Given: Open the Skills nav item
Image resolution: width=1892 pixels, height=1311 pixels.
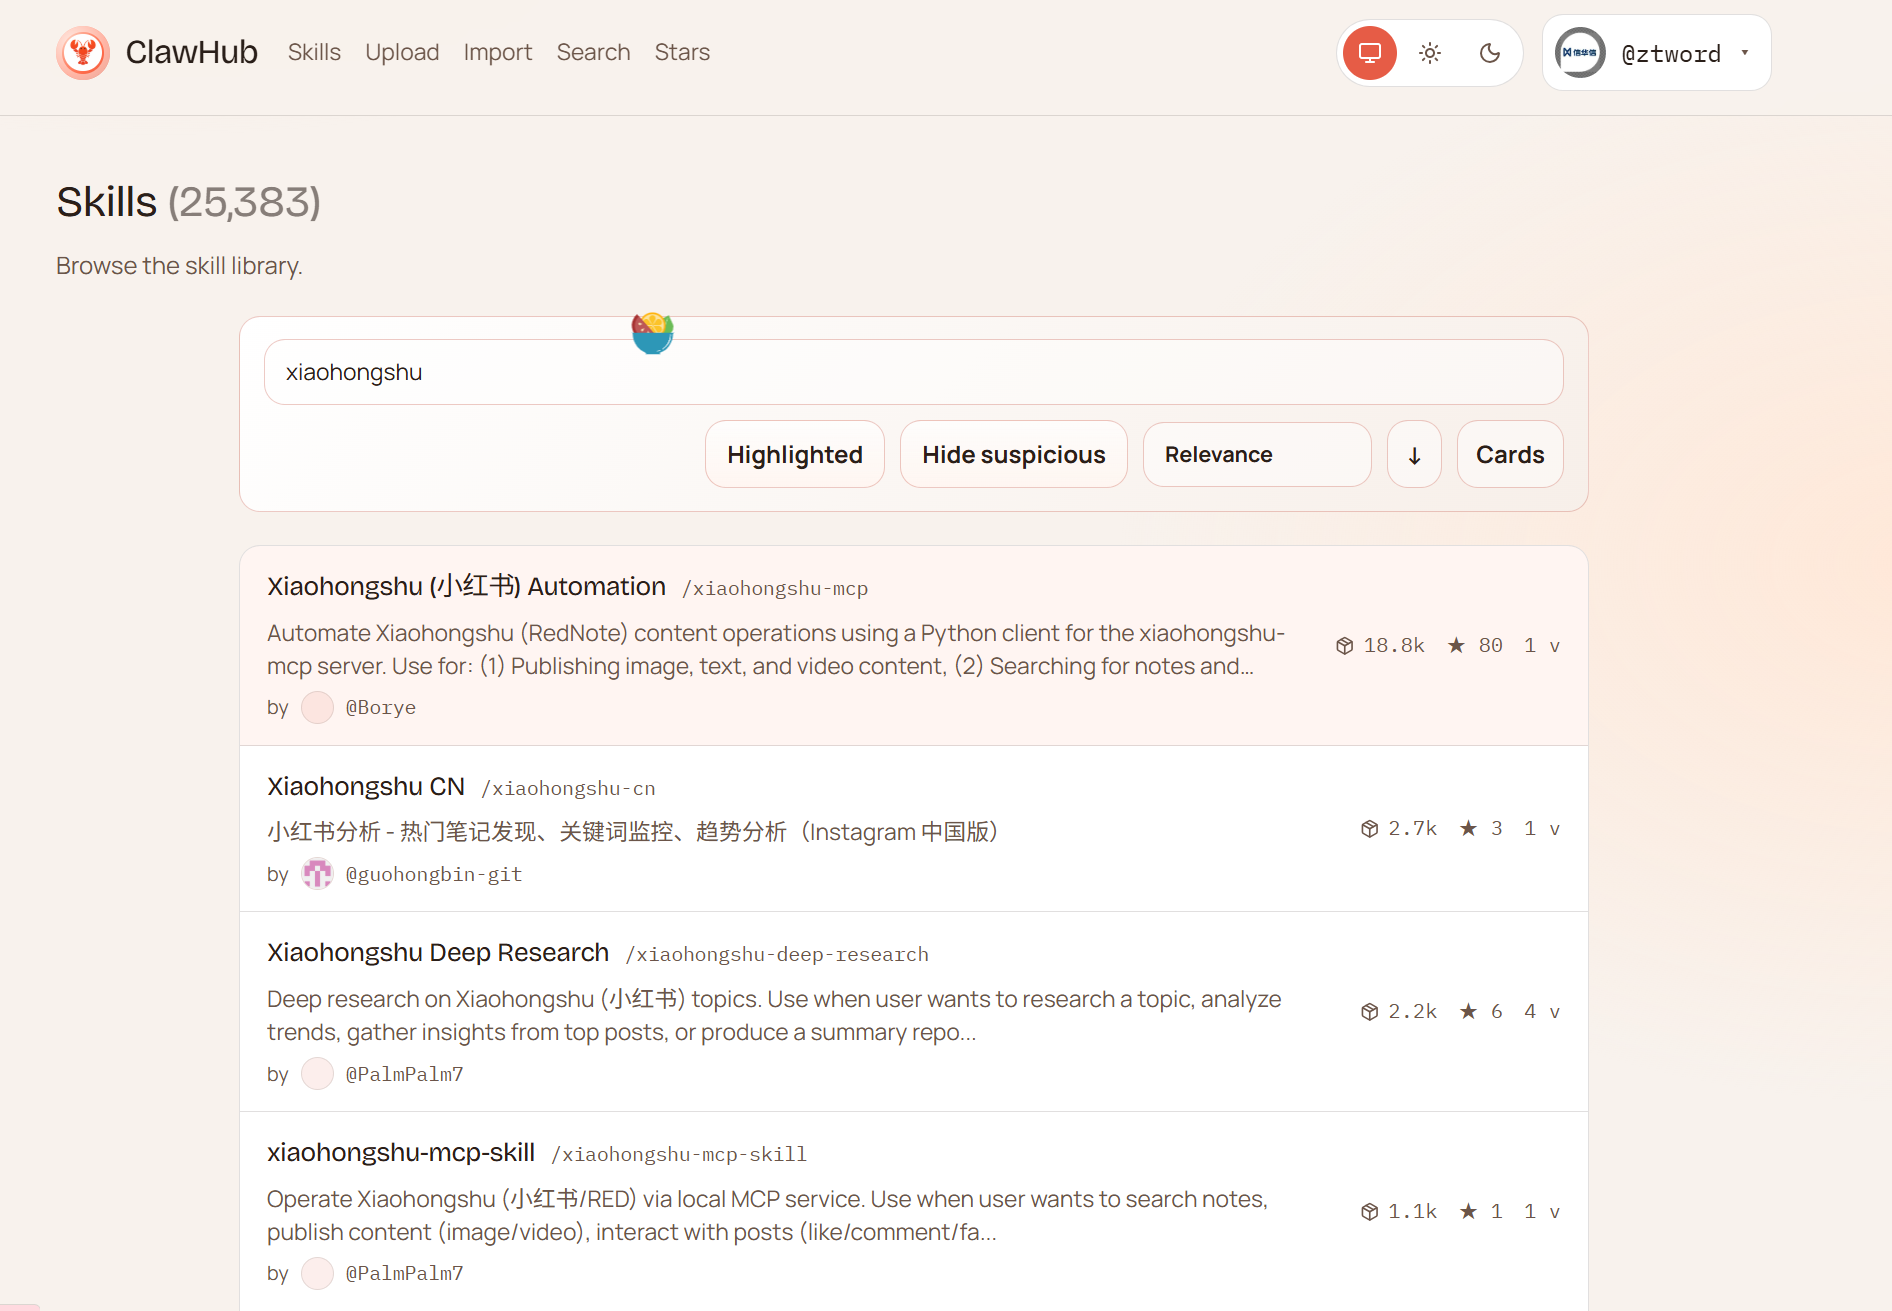Looking at the screenshot, I should tap(314, 52).
